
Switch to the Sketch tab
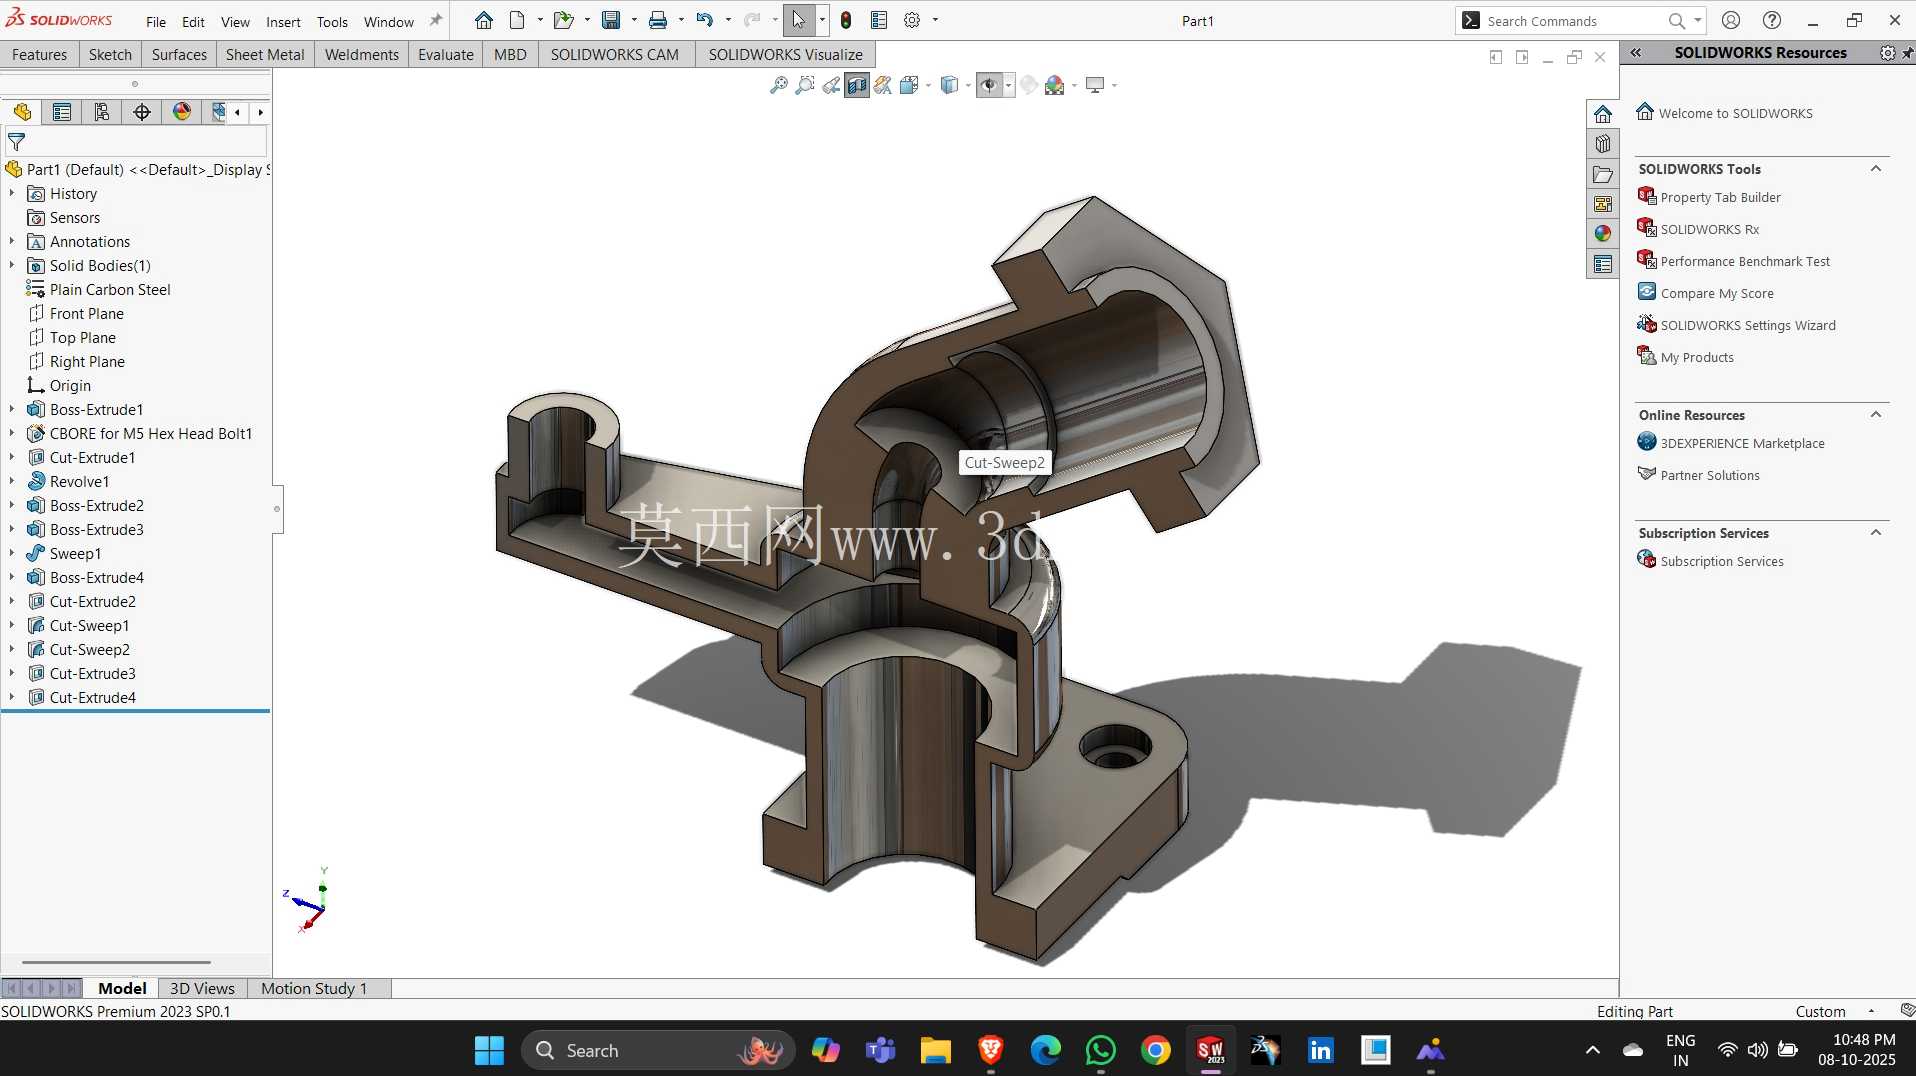click(x=110, y=54)
